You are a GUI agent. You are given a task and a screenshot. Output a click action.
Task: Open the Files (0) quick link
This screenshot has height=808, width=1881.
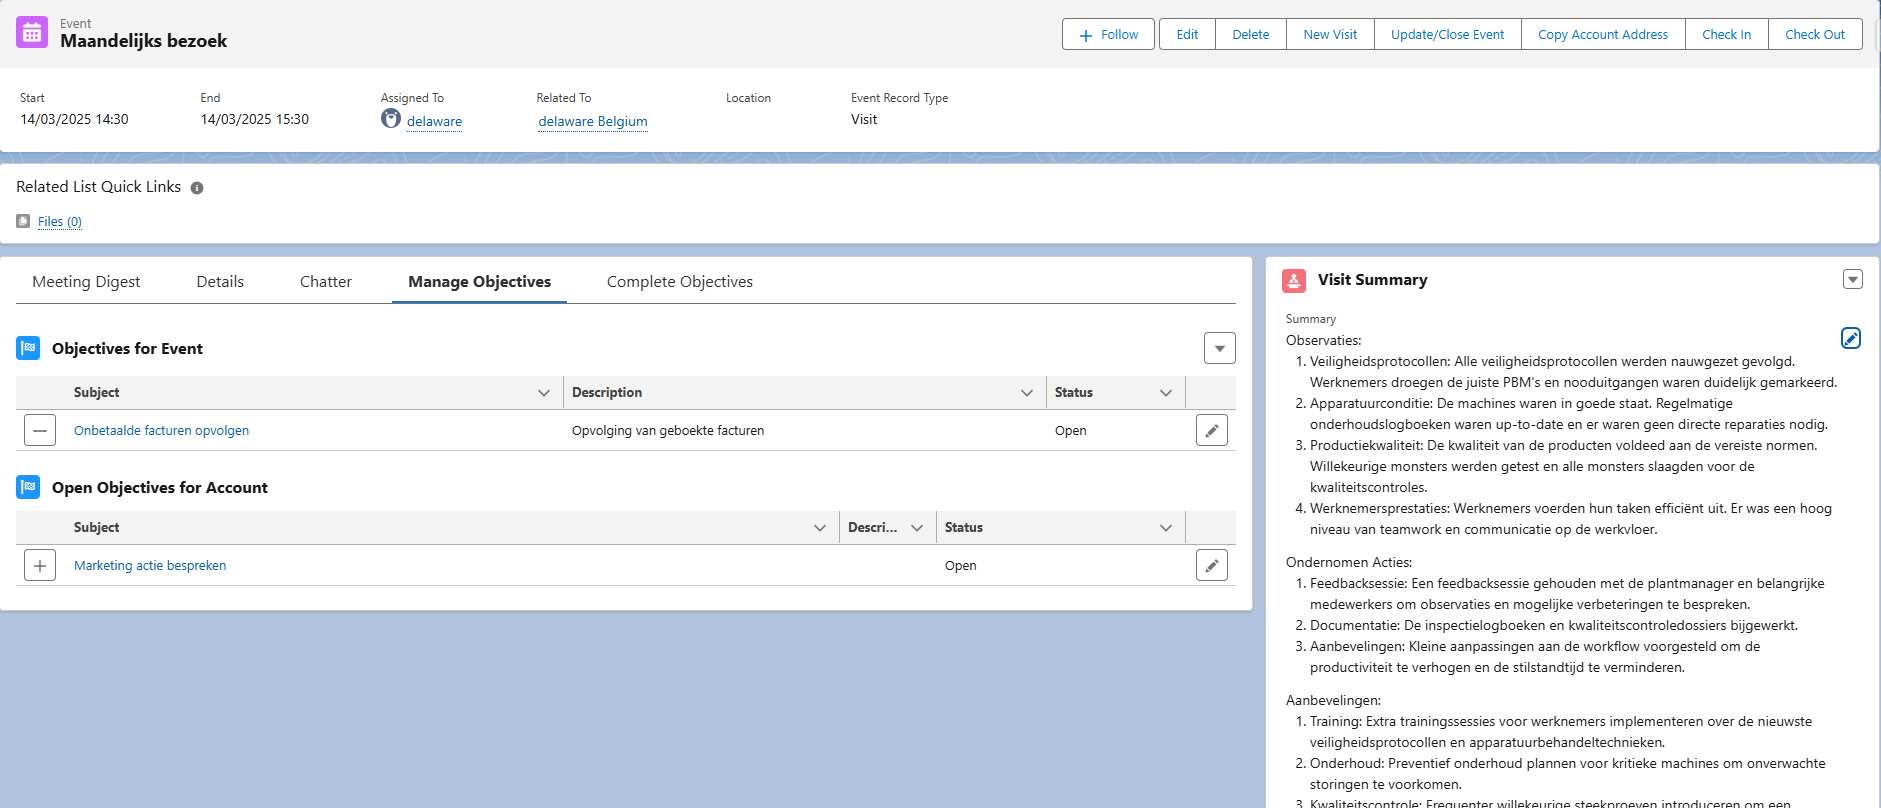59,222
